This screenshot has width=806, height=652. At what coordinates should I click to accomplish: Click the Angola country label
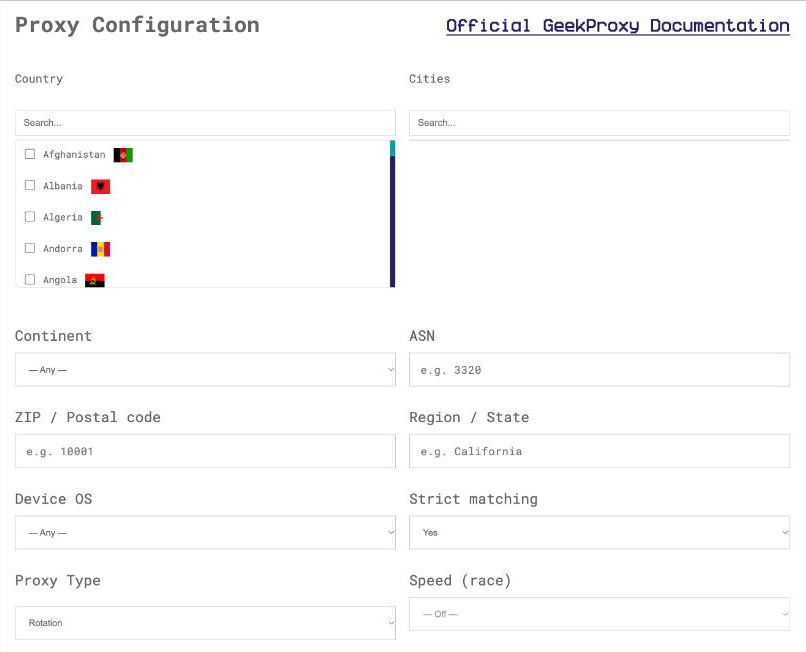click(x=60, y=280)
